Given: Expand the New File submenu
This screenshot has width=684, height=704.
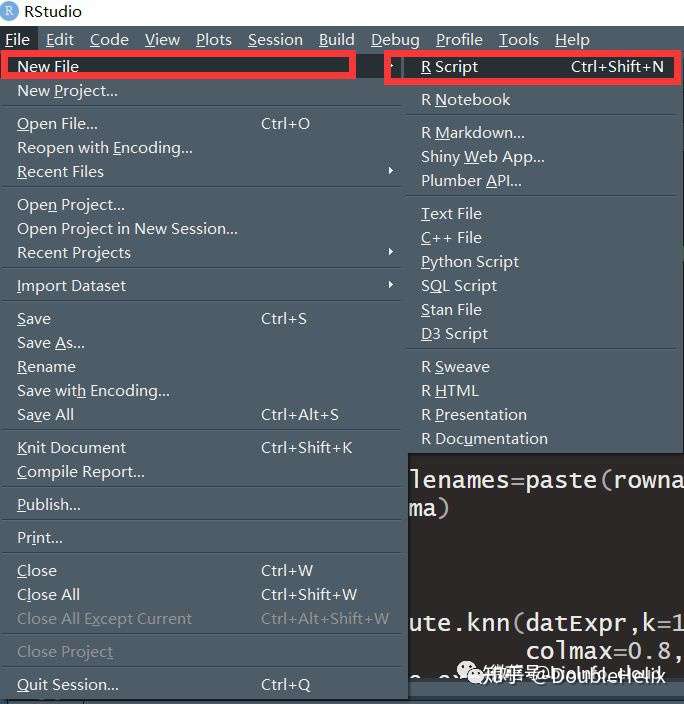Looking at the screenshot, I should coord(202,66).
